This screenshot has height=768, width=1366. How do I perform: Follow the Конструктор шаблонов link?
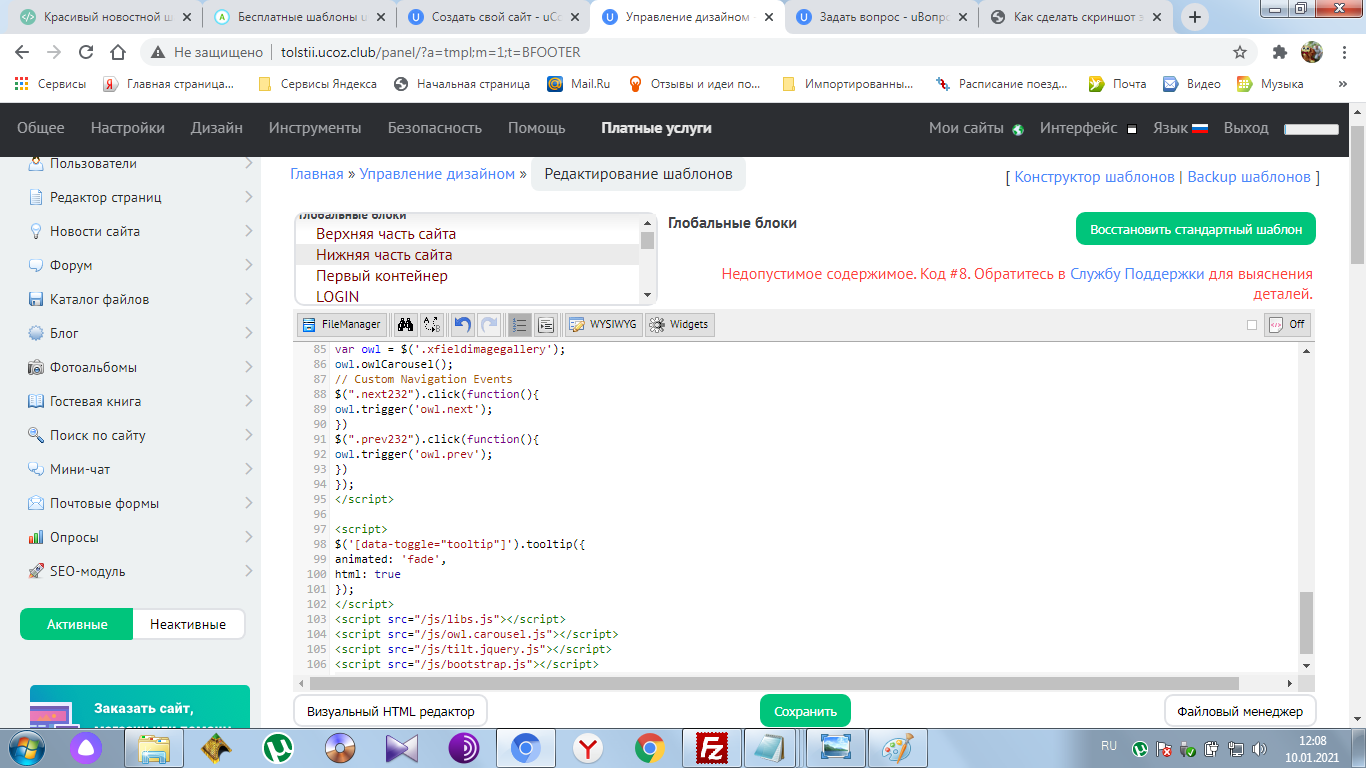(1094, 177)
